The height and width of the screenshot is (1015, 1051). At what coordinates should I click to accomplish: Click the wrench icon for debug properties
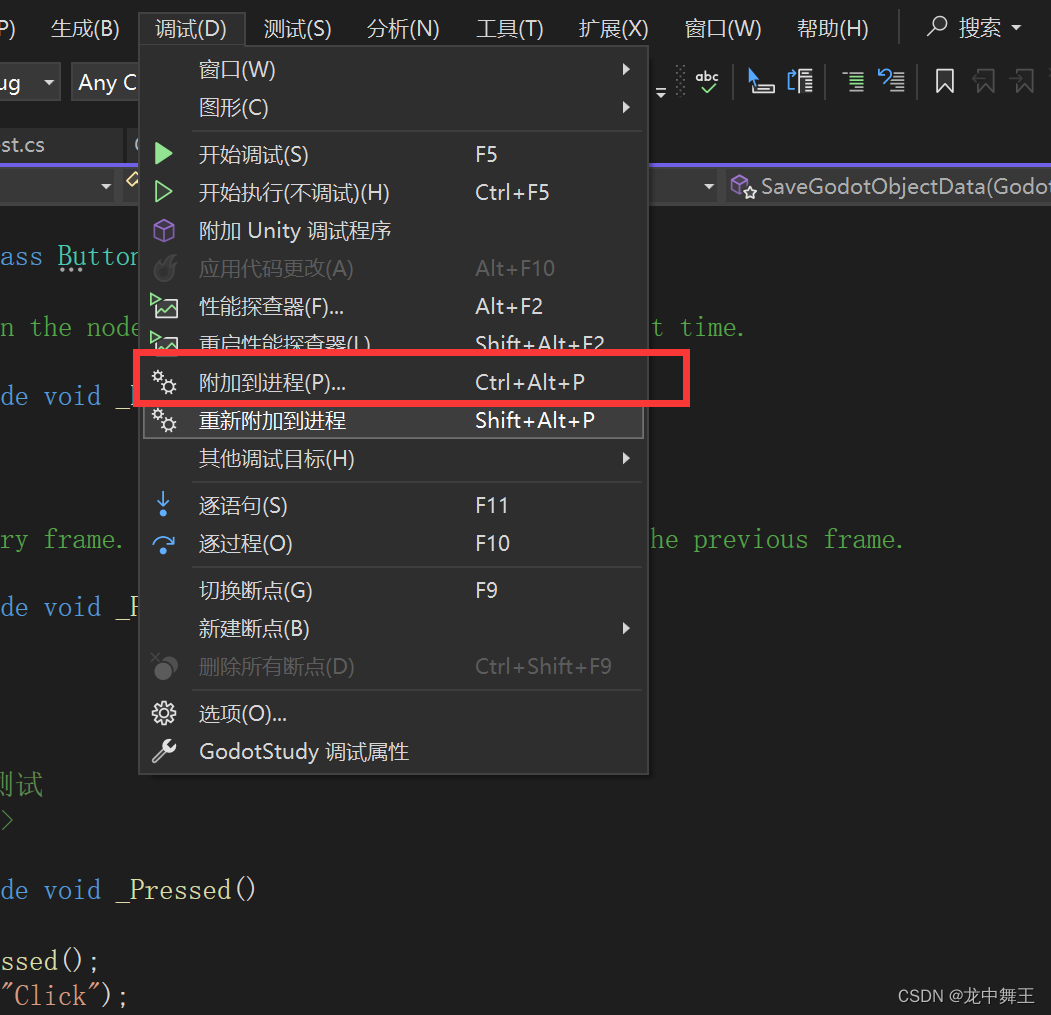point(164,752)
